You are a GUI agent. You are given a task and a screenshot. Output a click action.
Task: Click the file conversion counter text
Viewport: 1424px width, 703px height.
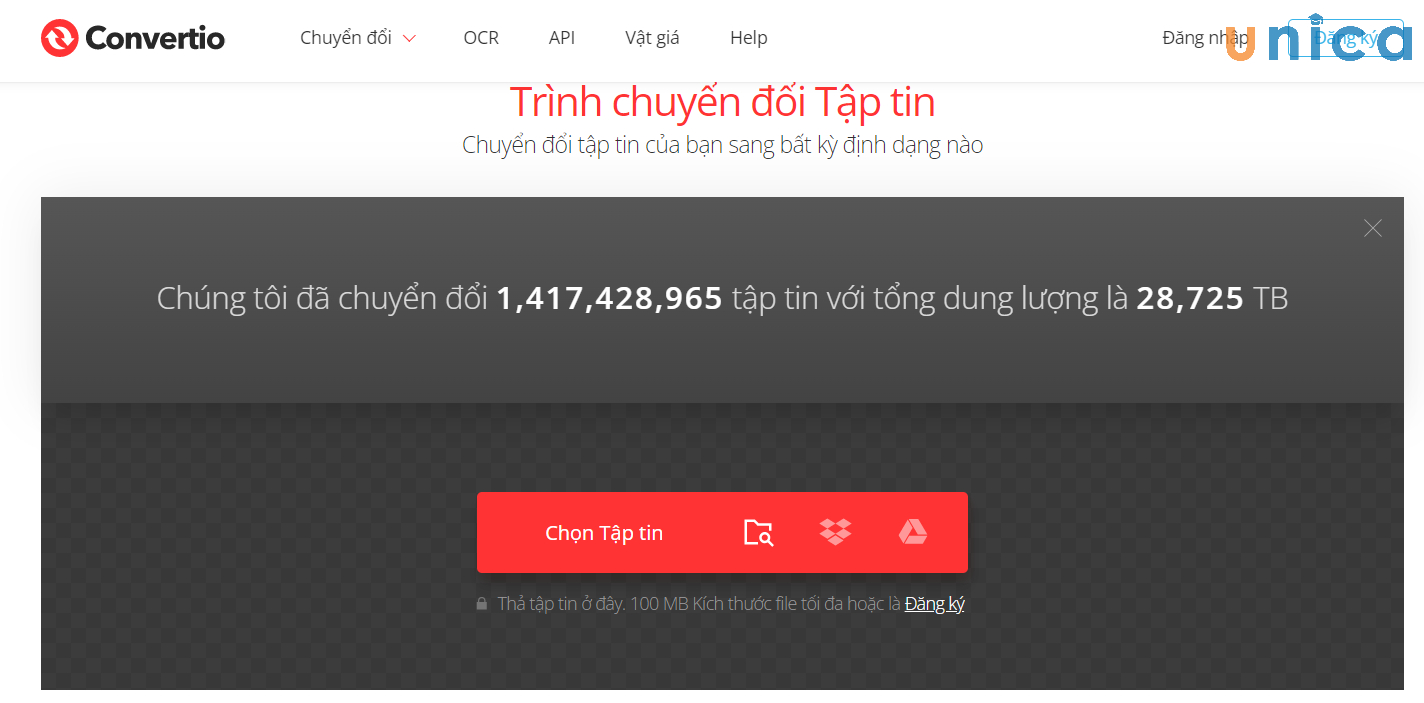click(x=722, y=298)
